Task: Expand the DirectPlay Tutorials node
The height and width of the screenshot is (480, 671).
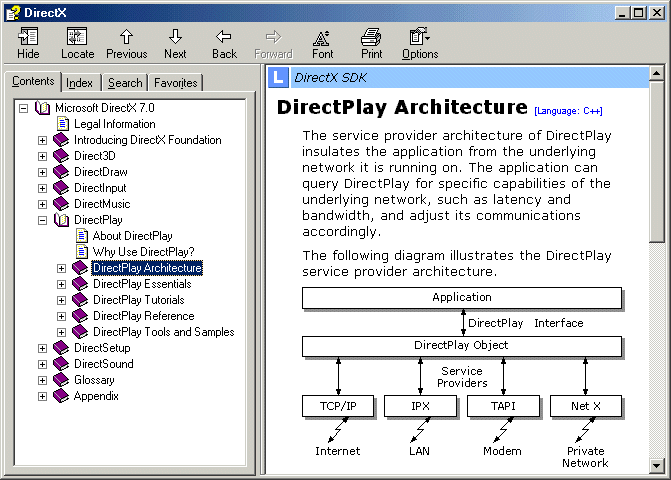Action: pos(61,300)
